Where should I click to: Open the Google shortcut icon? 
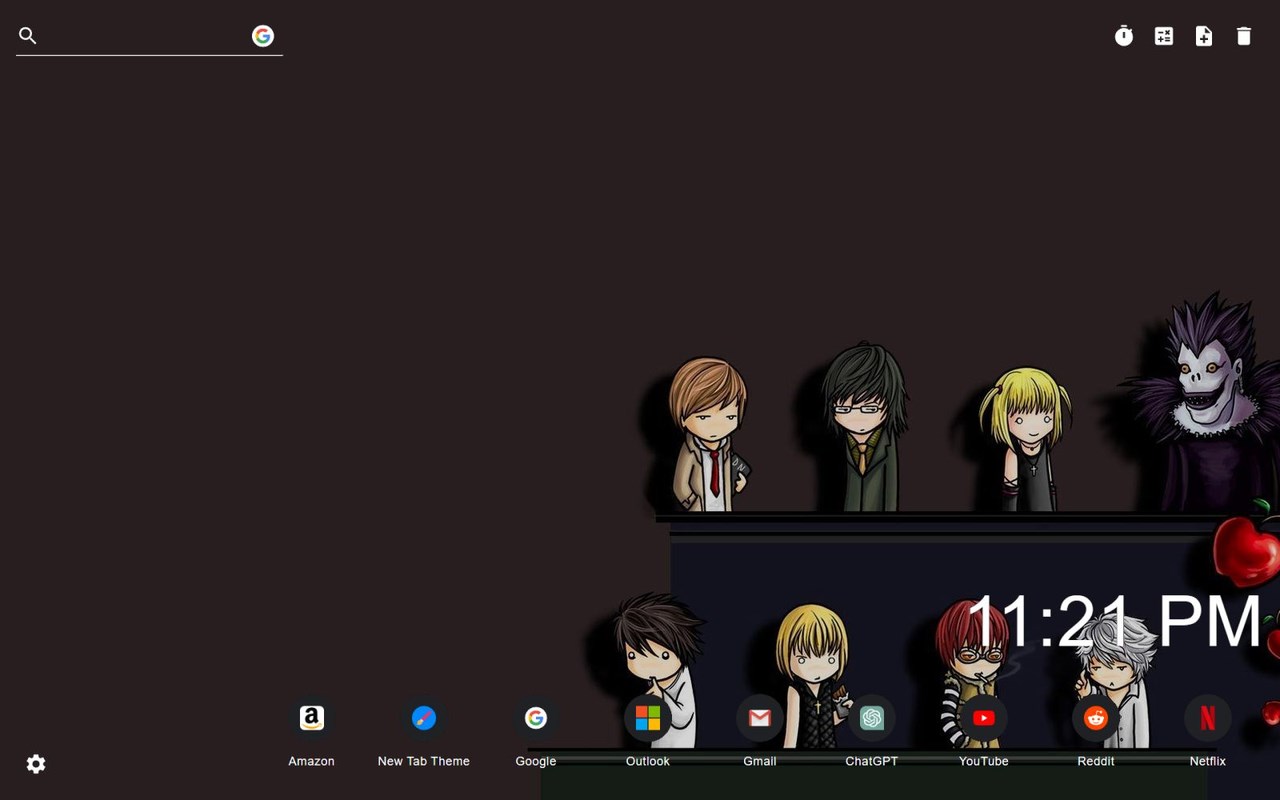(x=536, y=718)
